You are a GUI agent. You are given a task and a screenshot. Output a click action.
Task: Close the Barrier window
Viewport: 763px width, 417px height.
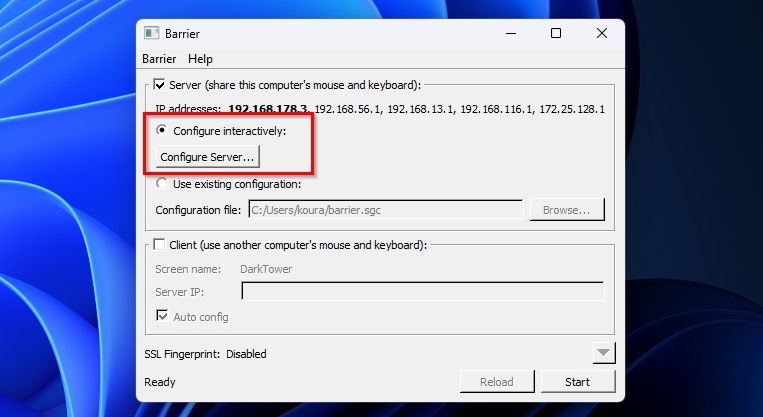[602, 33]
